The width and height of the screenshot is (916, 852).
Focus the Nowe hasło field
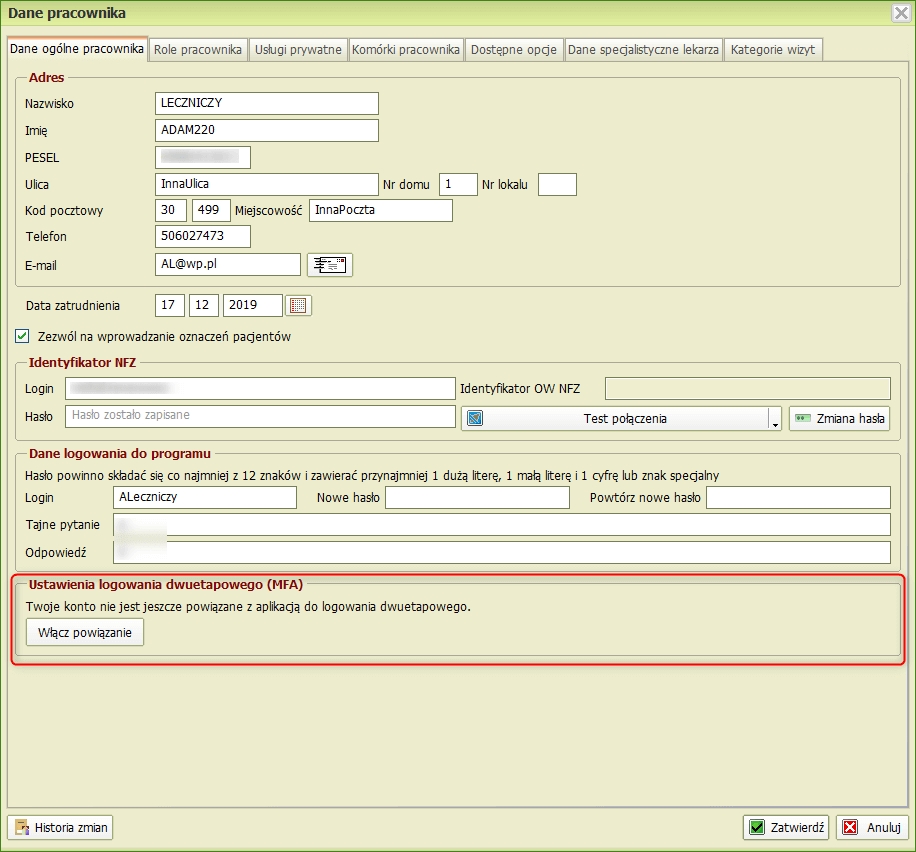tap(477, 497)
